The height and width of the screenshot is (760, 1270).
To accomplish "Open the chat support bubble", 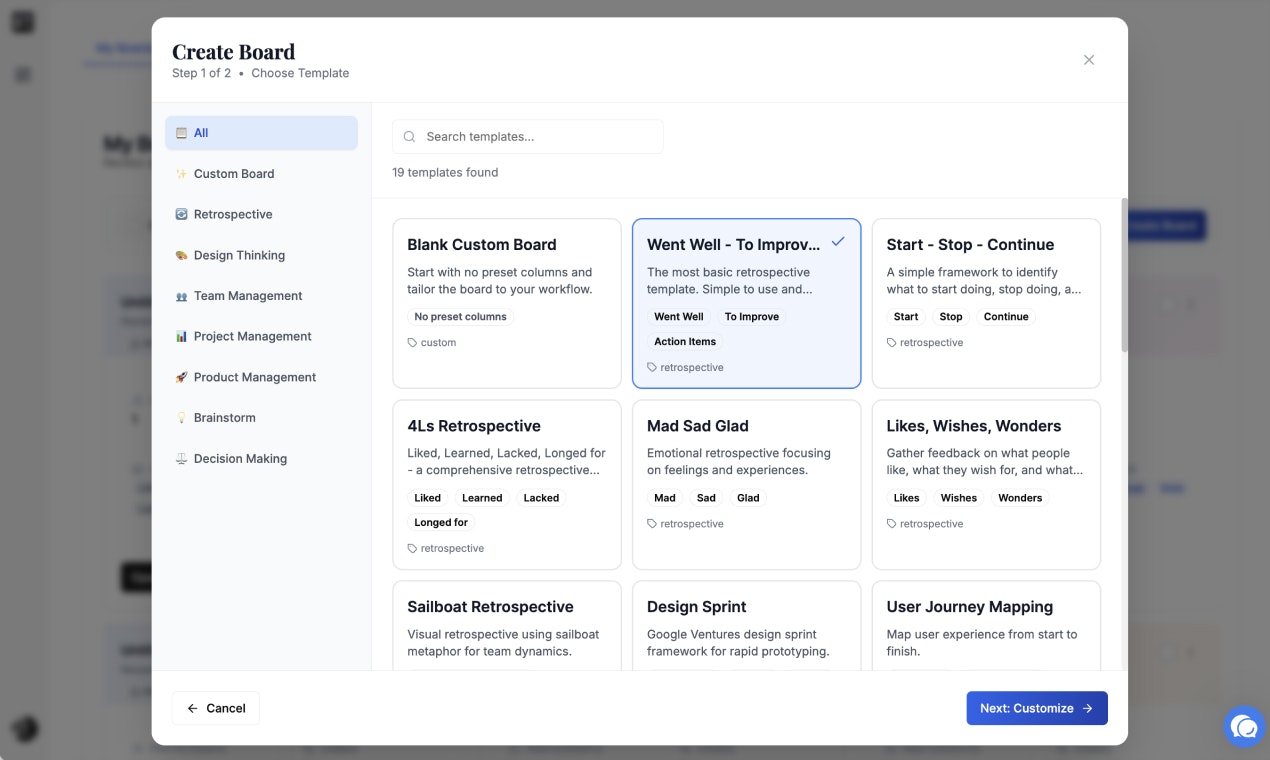I will click(1243, 727).
